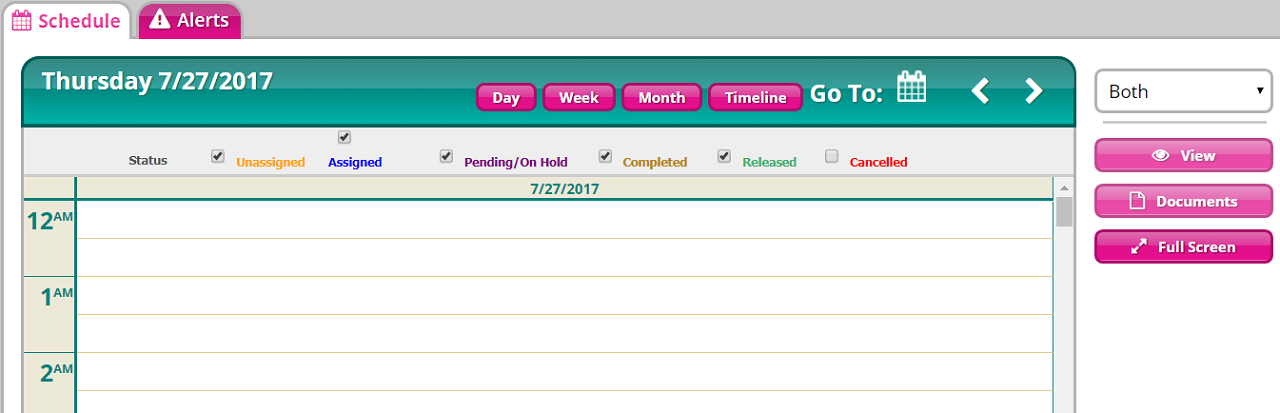The height and width of the screenshot is (413, 1280).
Task: Toggle the Completed status checkbox
Action: [x=605, y=156]
